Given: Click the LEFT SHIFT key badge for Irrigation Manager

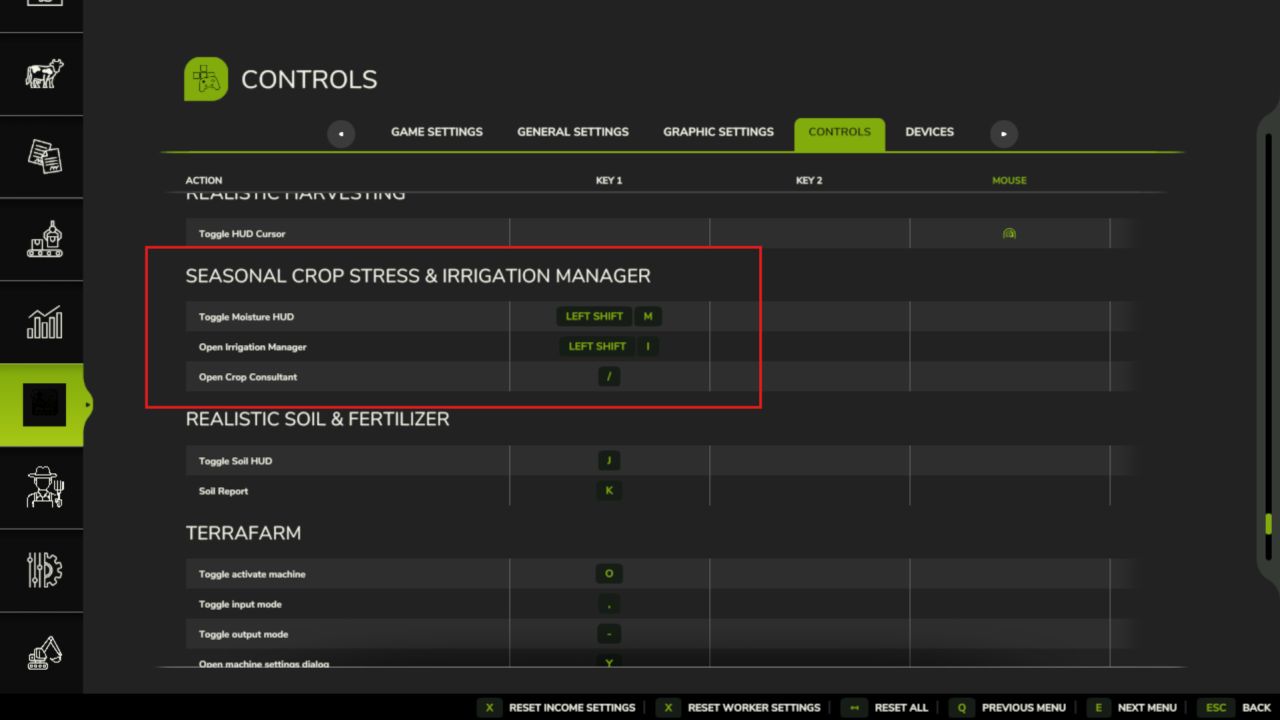Looking at the screenshot, I should tap(596, 346).
